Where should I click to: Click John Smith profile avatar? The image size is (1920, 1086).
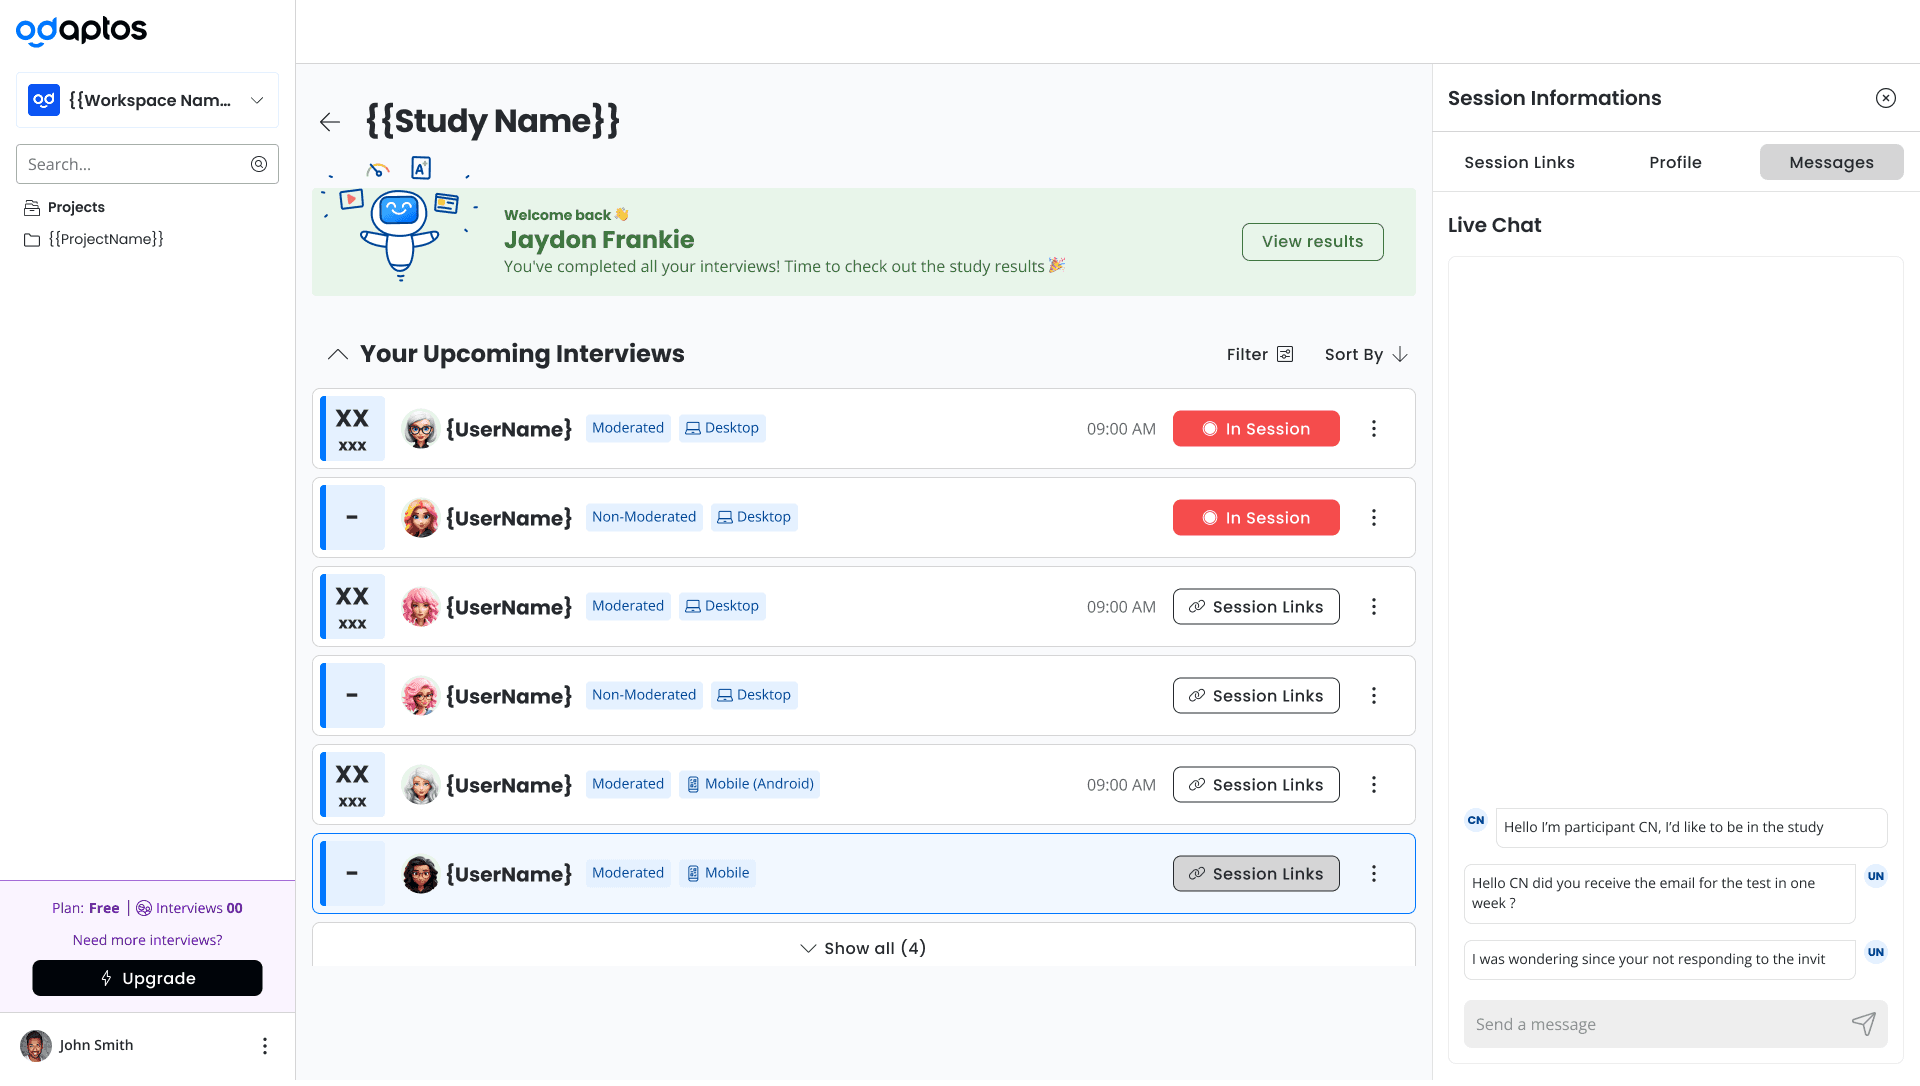tap(36, 1046)
